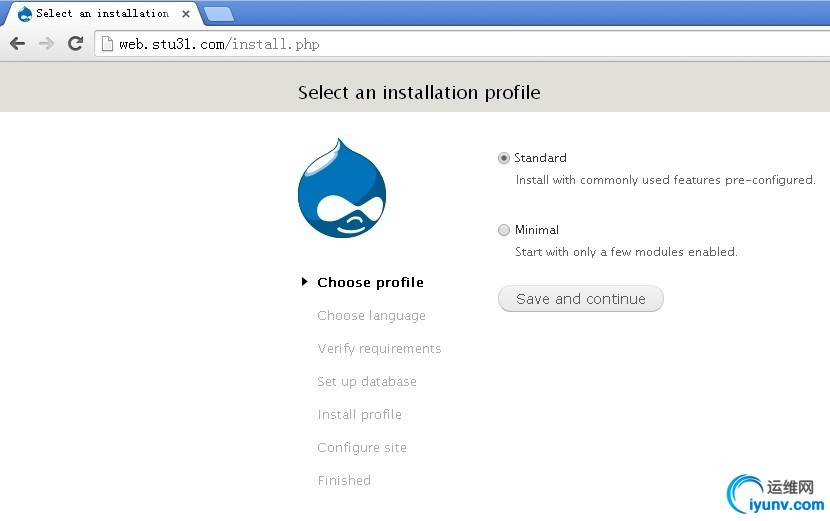The width and height of the screenshot is (830, 521).
Task: Select the Standard profile radio button
Action: pyautogui.click(x=504, y=158)
